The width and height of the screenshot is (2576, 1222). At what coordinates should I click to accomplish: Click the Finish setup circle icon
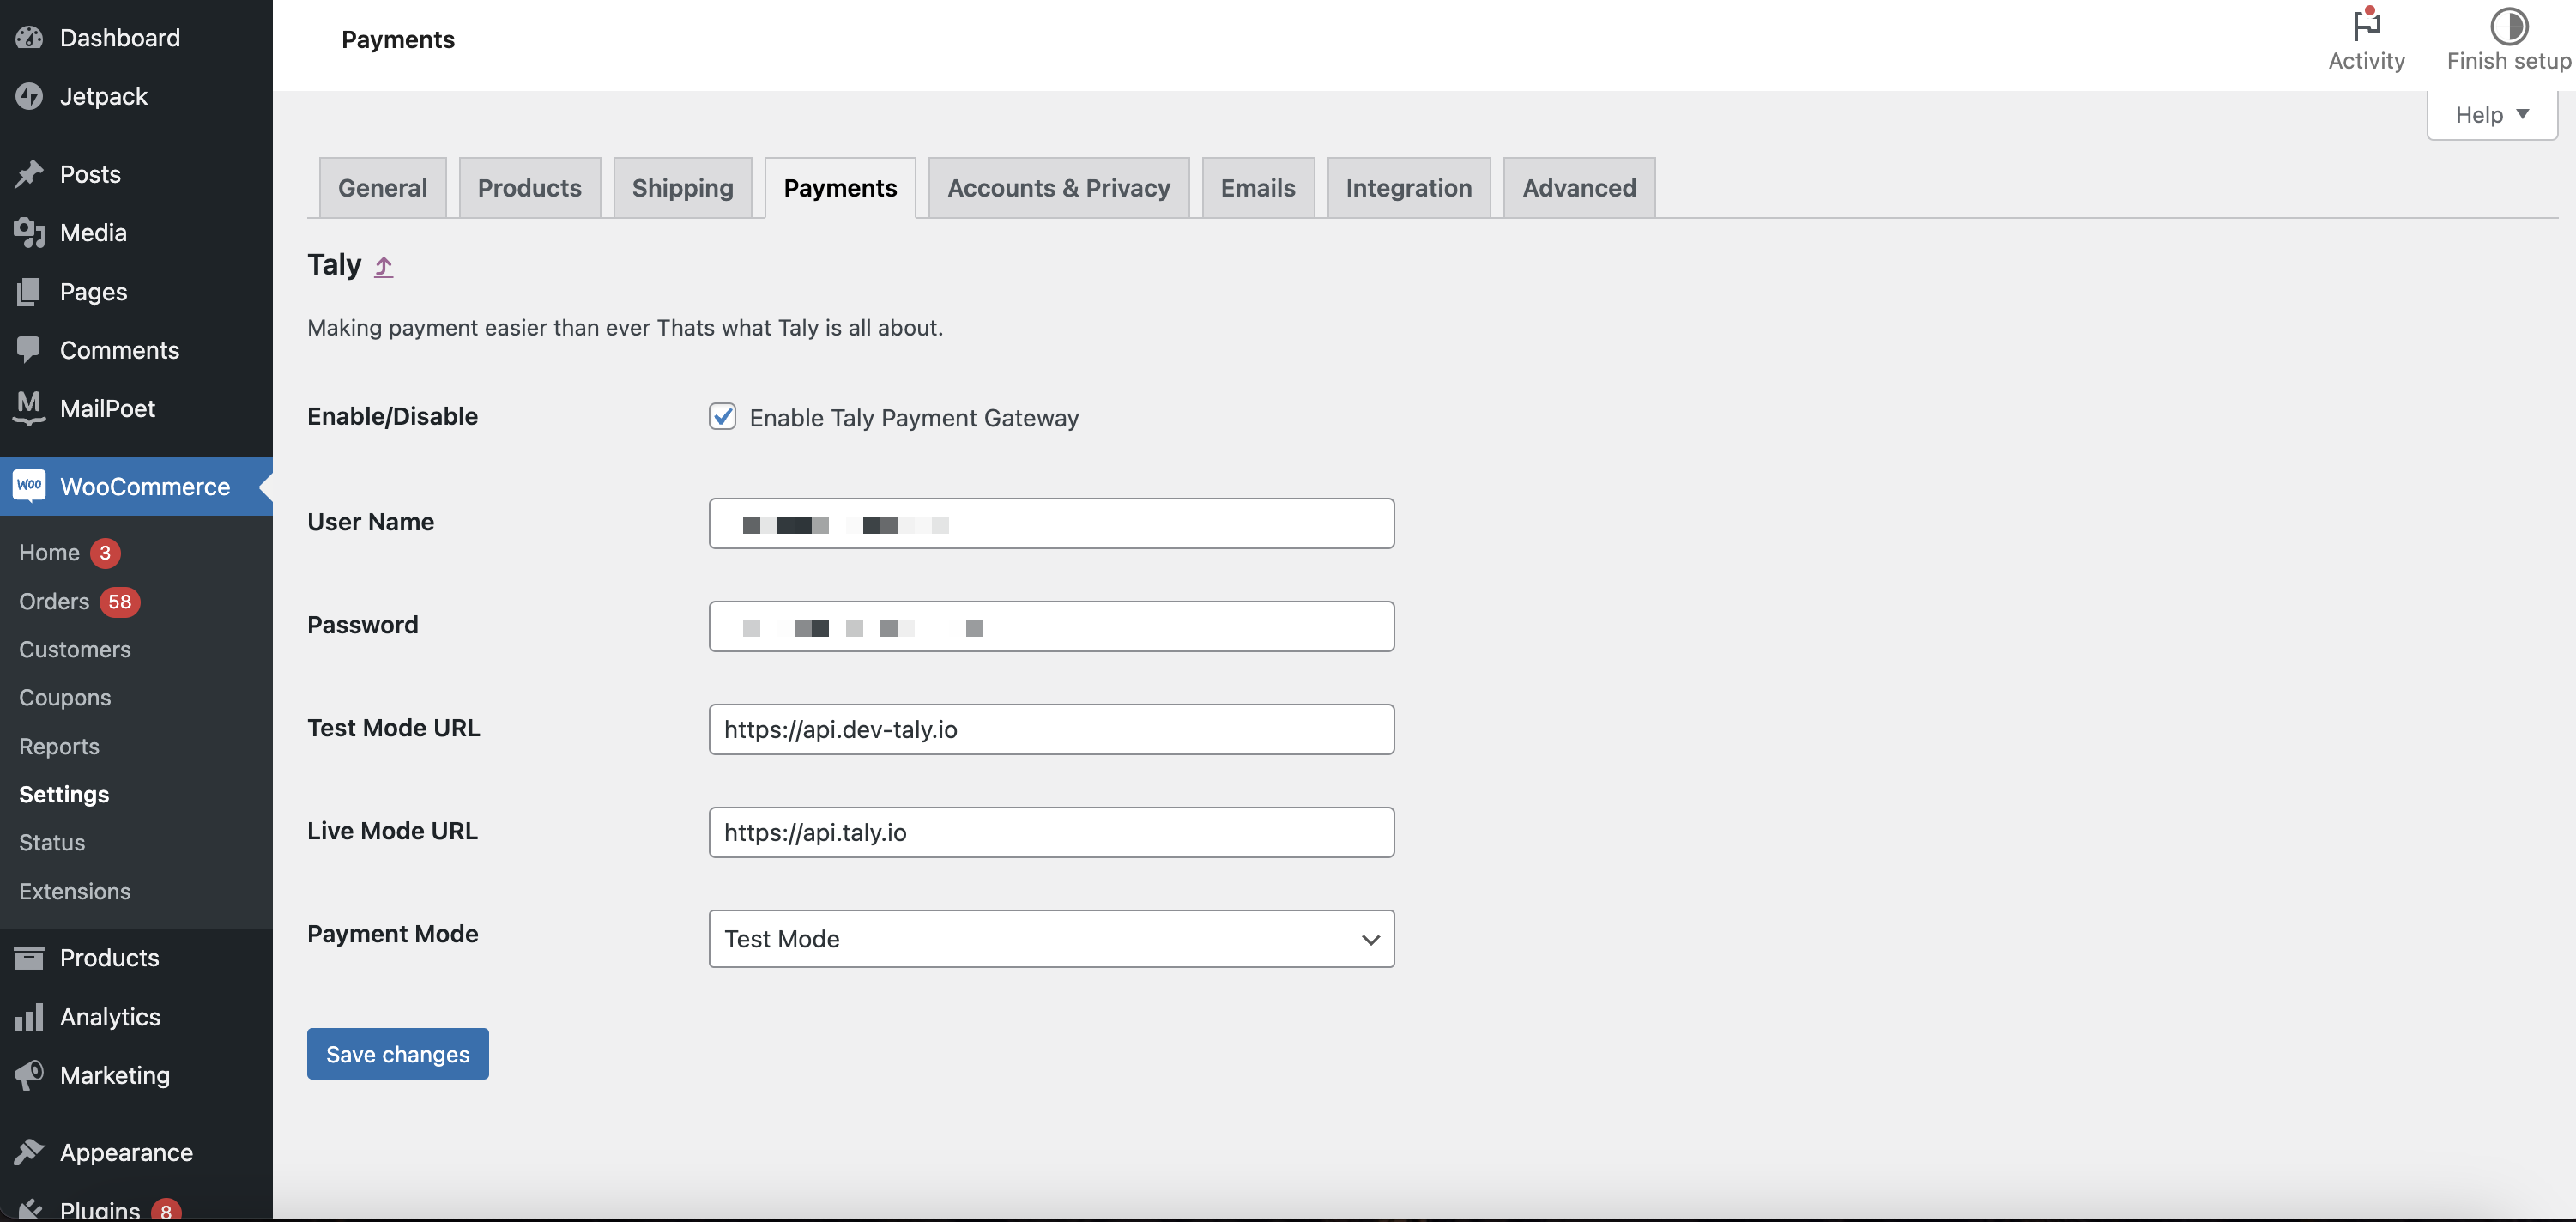coord(2508,26)
